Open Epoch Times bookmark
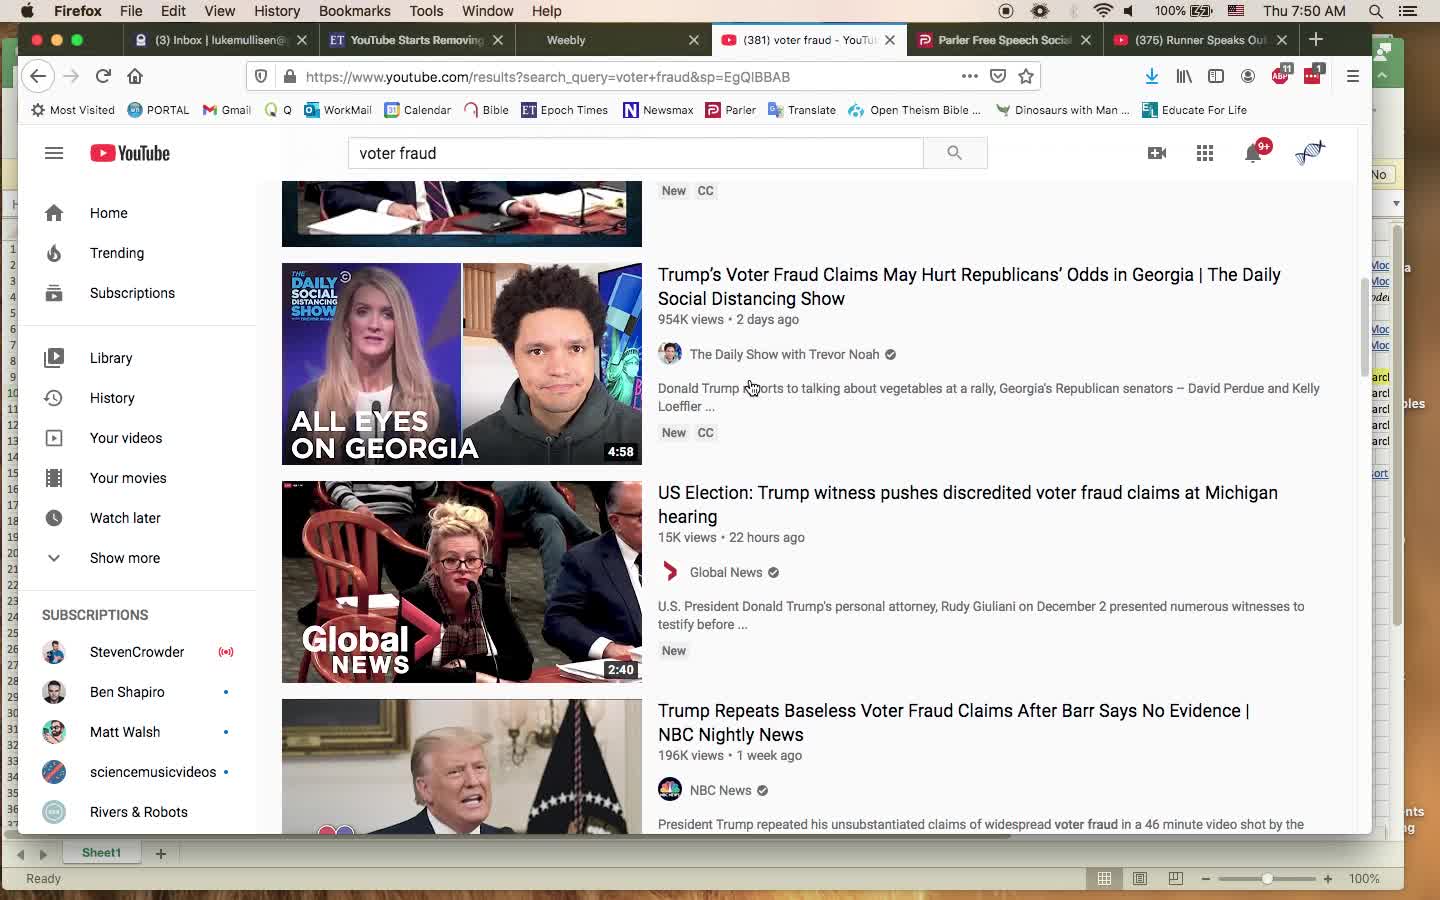Image resolution: width=1440 pixels, height=900 pixels. tap(565, 110)
